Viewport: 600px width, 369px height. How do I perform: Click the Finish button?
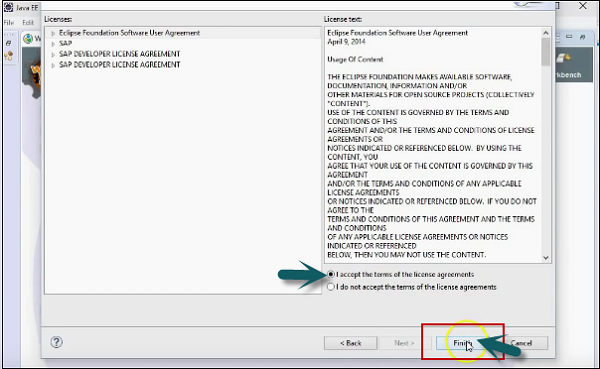click(x=462, y=343)
